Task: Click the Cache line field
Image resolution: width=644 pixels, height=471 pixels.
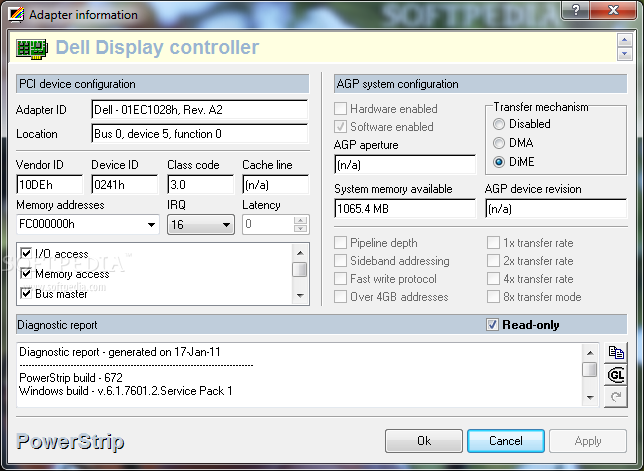Action: 276,185
